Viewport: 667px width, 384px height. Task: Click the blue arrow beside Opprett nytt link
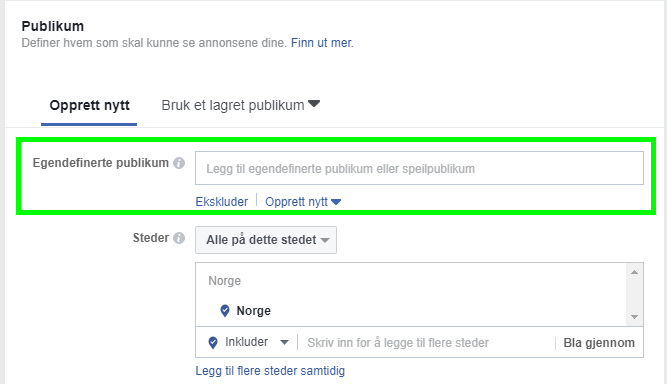point(336,202)
